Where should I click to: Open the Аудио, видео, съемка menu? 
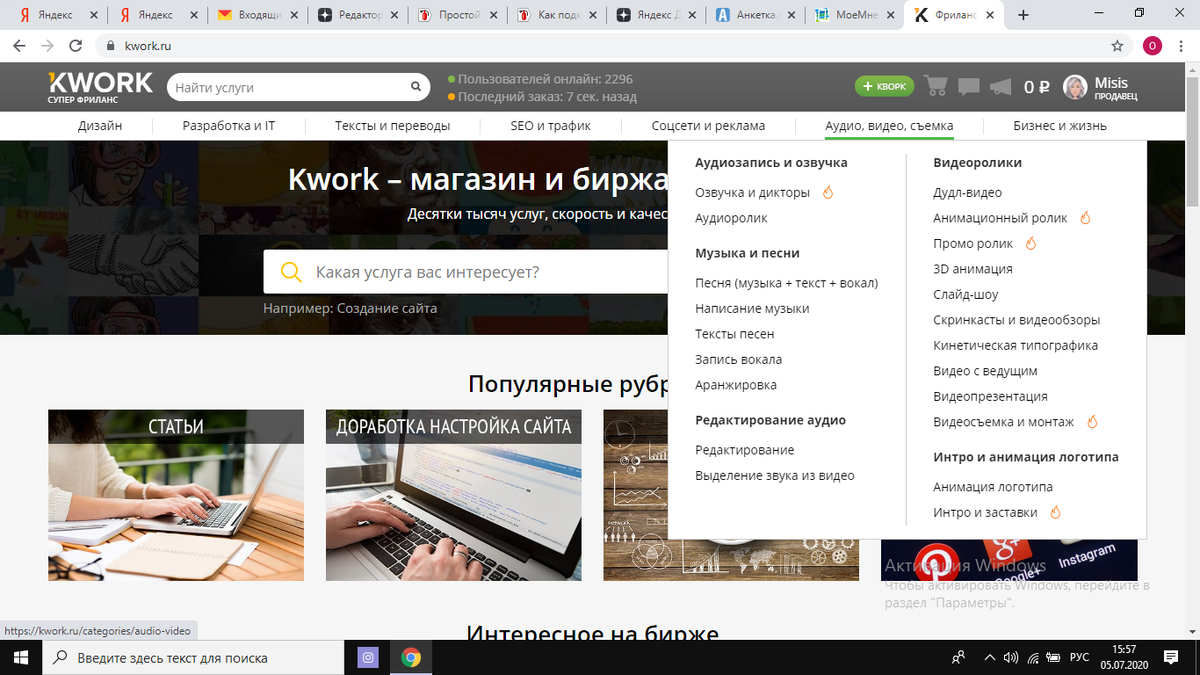[889, 126]
